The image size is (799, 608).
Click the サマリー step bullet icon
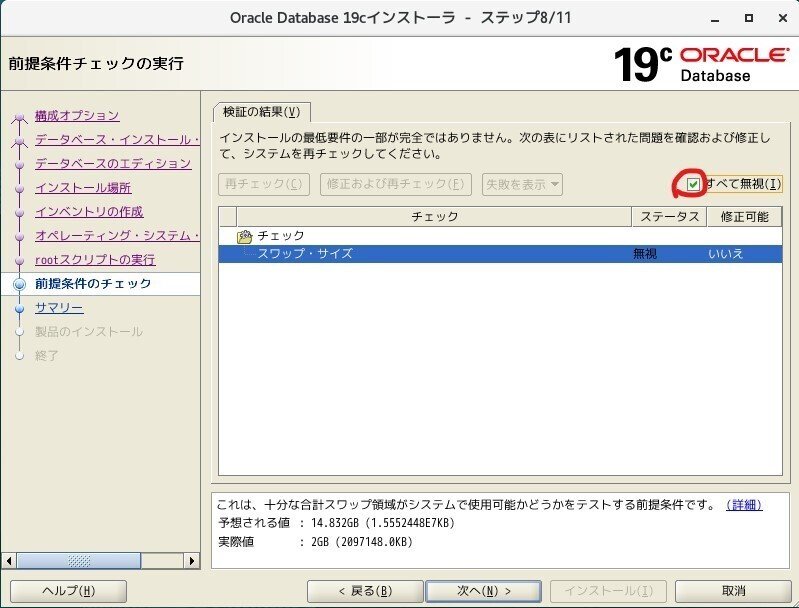(19, 308)
